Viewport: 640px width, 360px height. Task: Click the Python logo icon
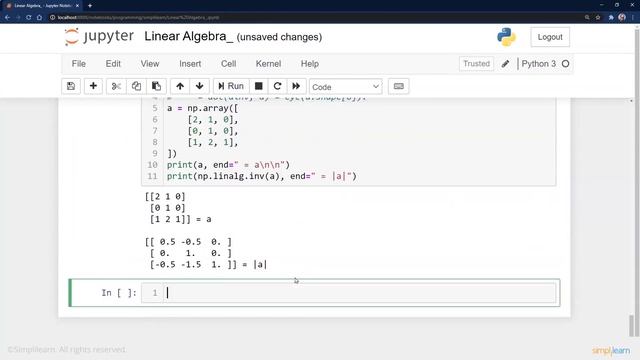(506, 37)
